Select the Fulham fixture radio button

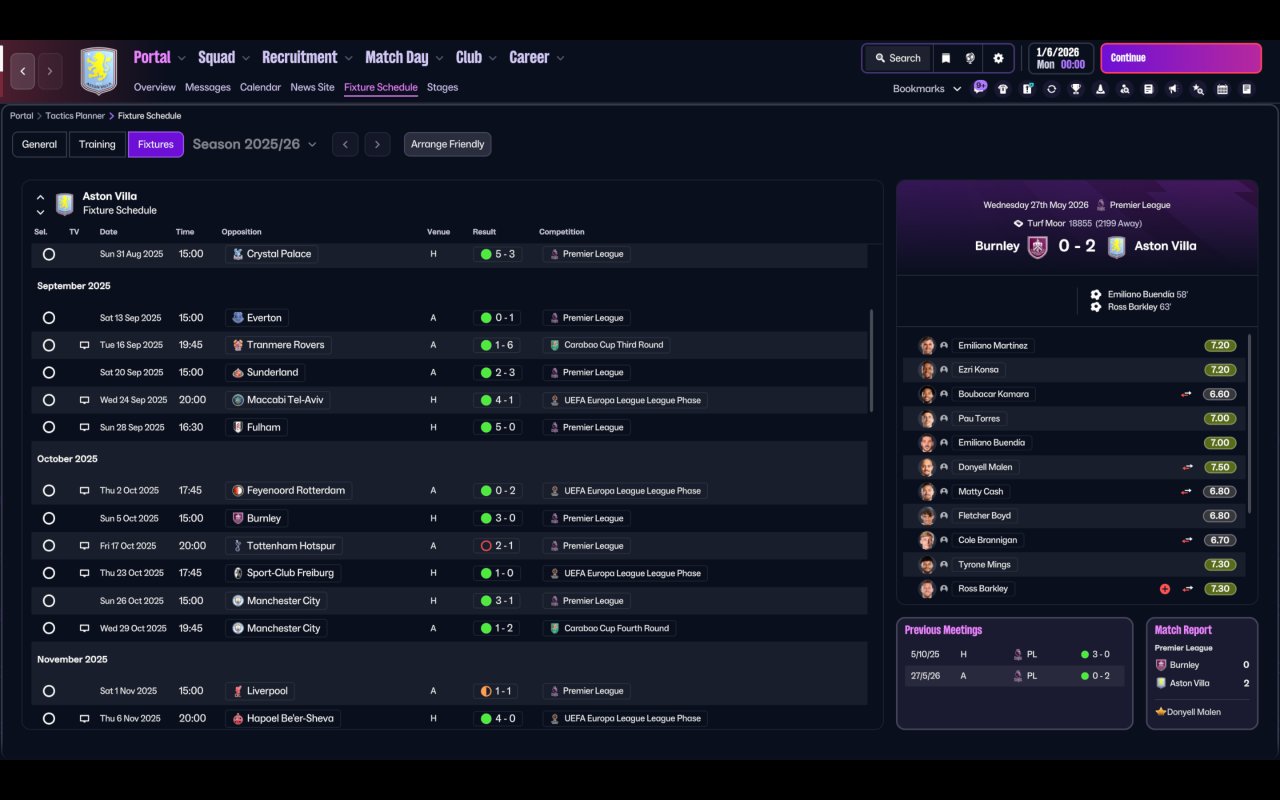click(x=48, y=427)
